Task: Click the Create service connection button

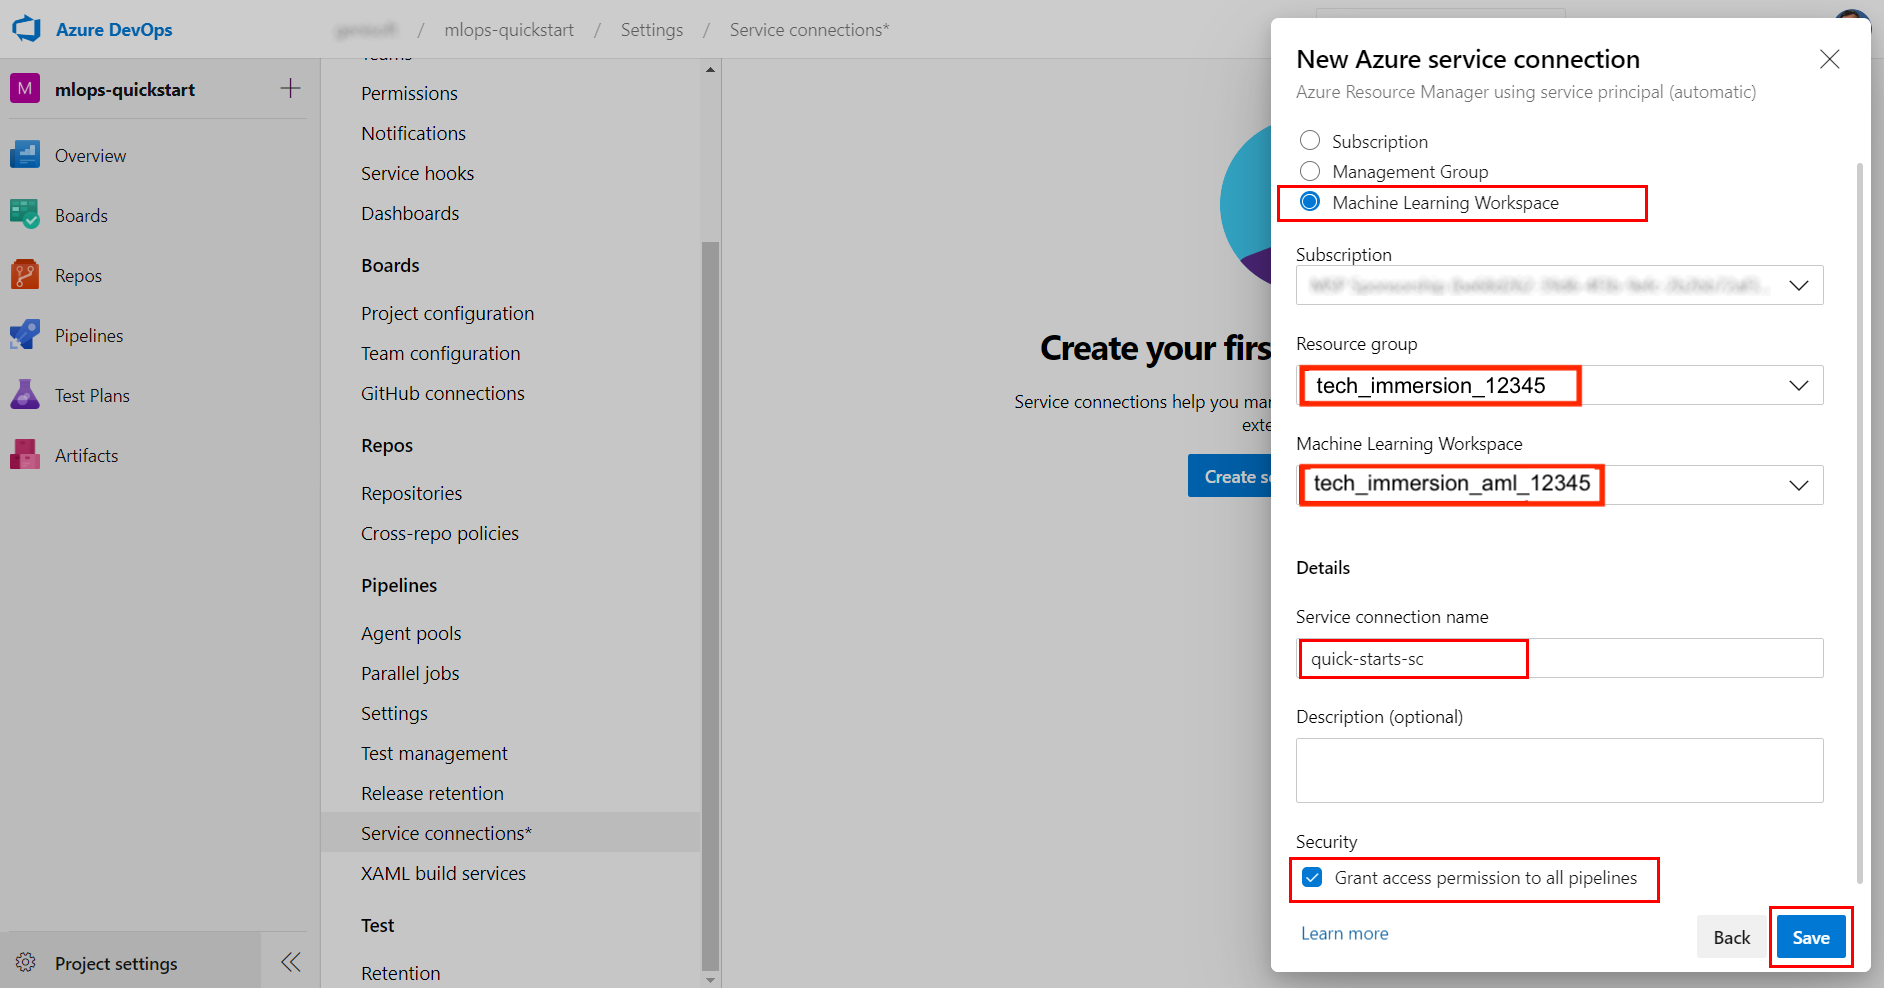Action: 1230,476
